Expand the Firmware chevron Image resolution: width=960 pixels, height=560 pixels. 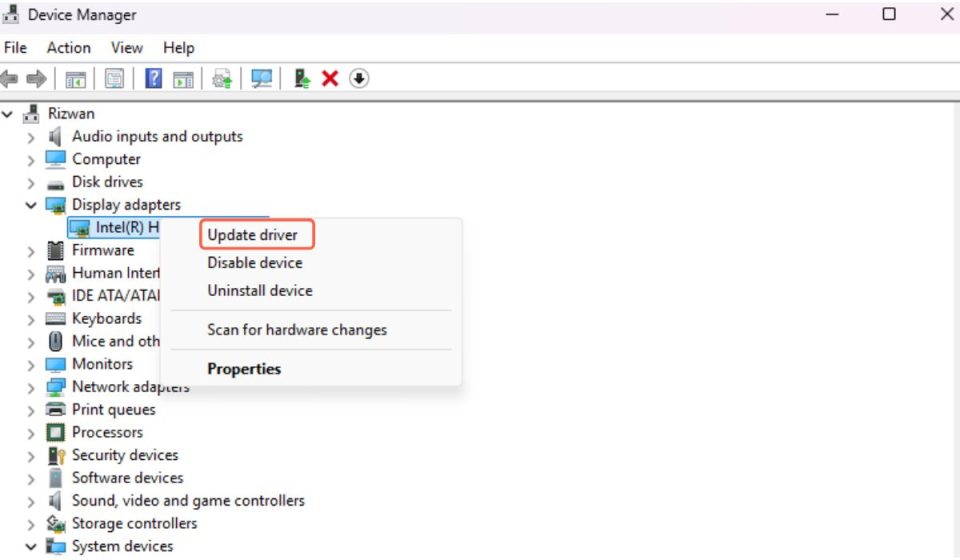click(31, 251)
